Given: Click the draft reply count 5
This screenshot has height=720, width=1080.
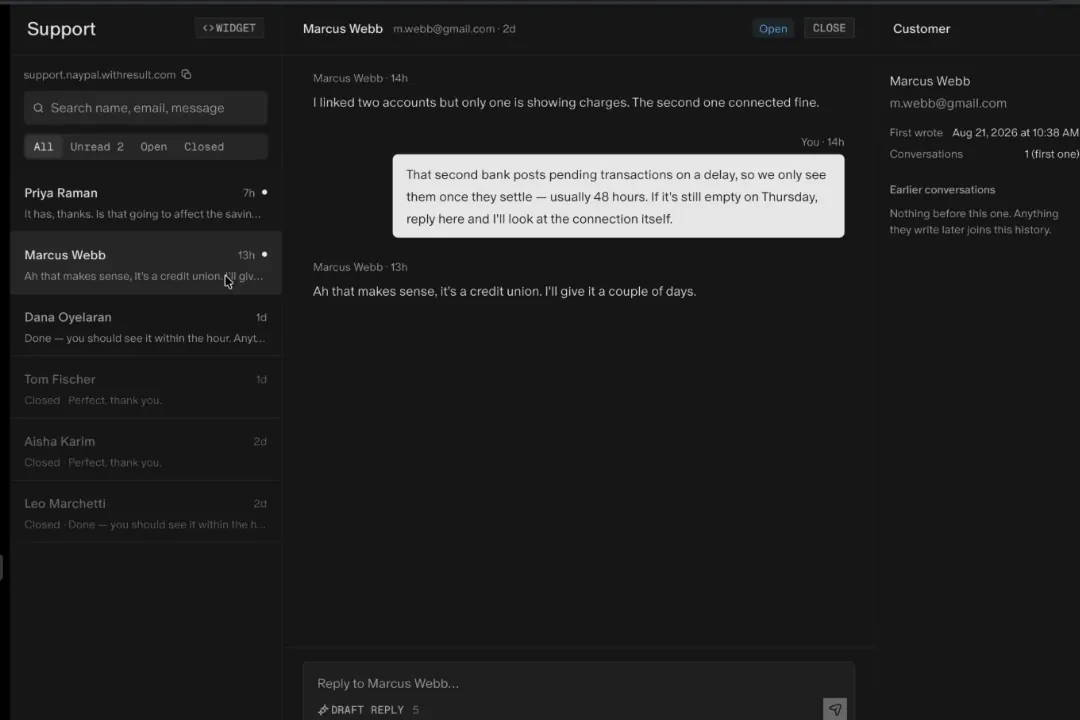Looking at the screenshot, I should pos(415,710).
